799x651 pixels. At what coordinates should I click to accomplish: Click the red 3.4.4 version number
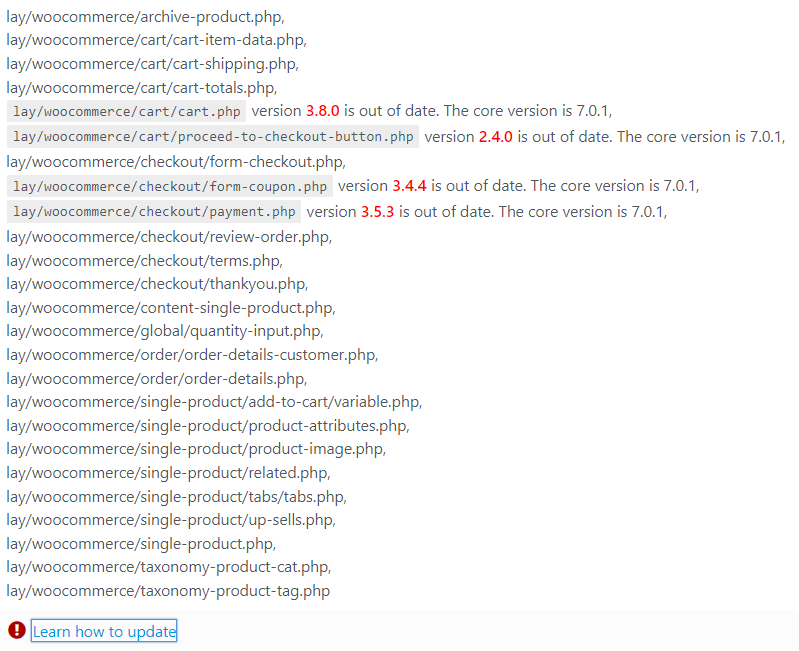coord(409,186)
